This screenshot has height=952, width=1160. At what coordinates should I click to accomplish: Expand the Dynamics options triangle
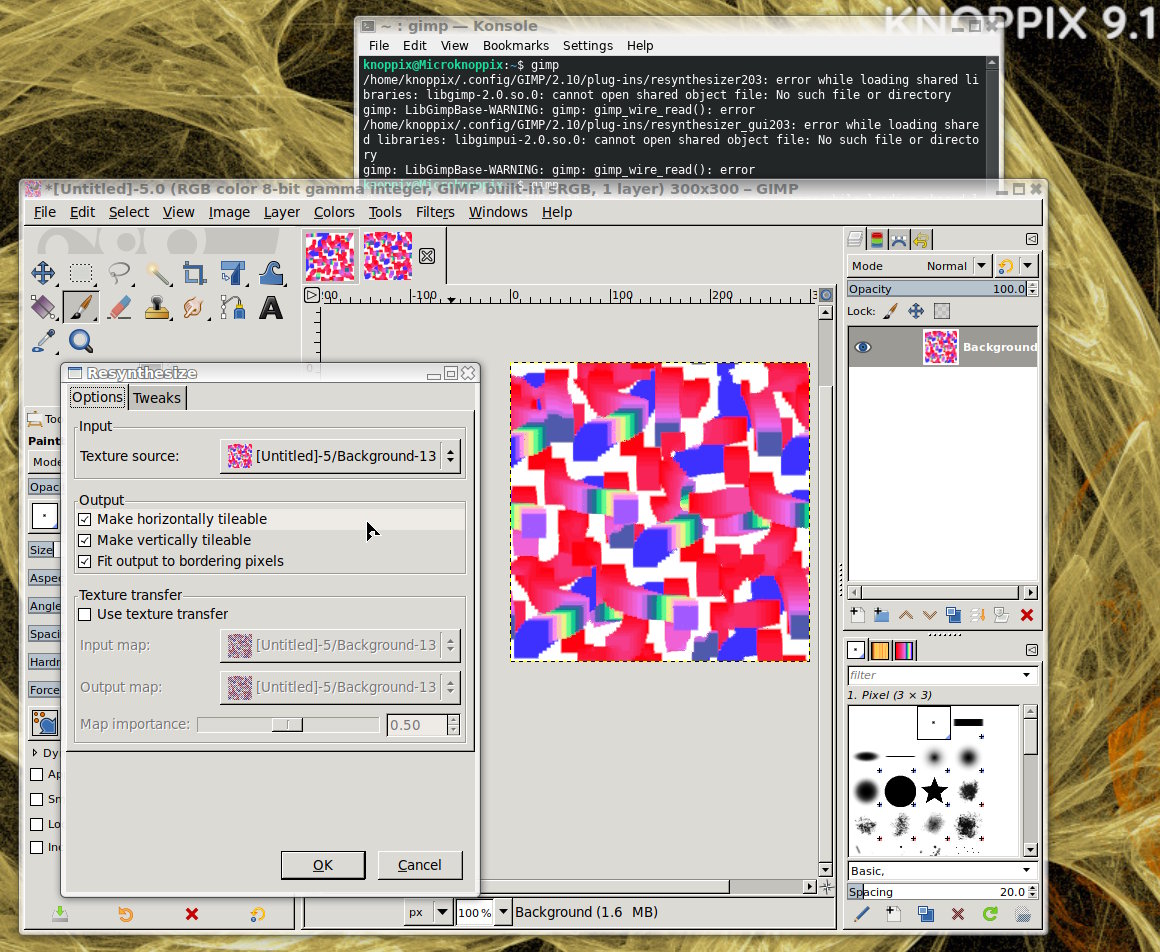[x=35, y=752]
